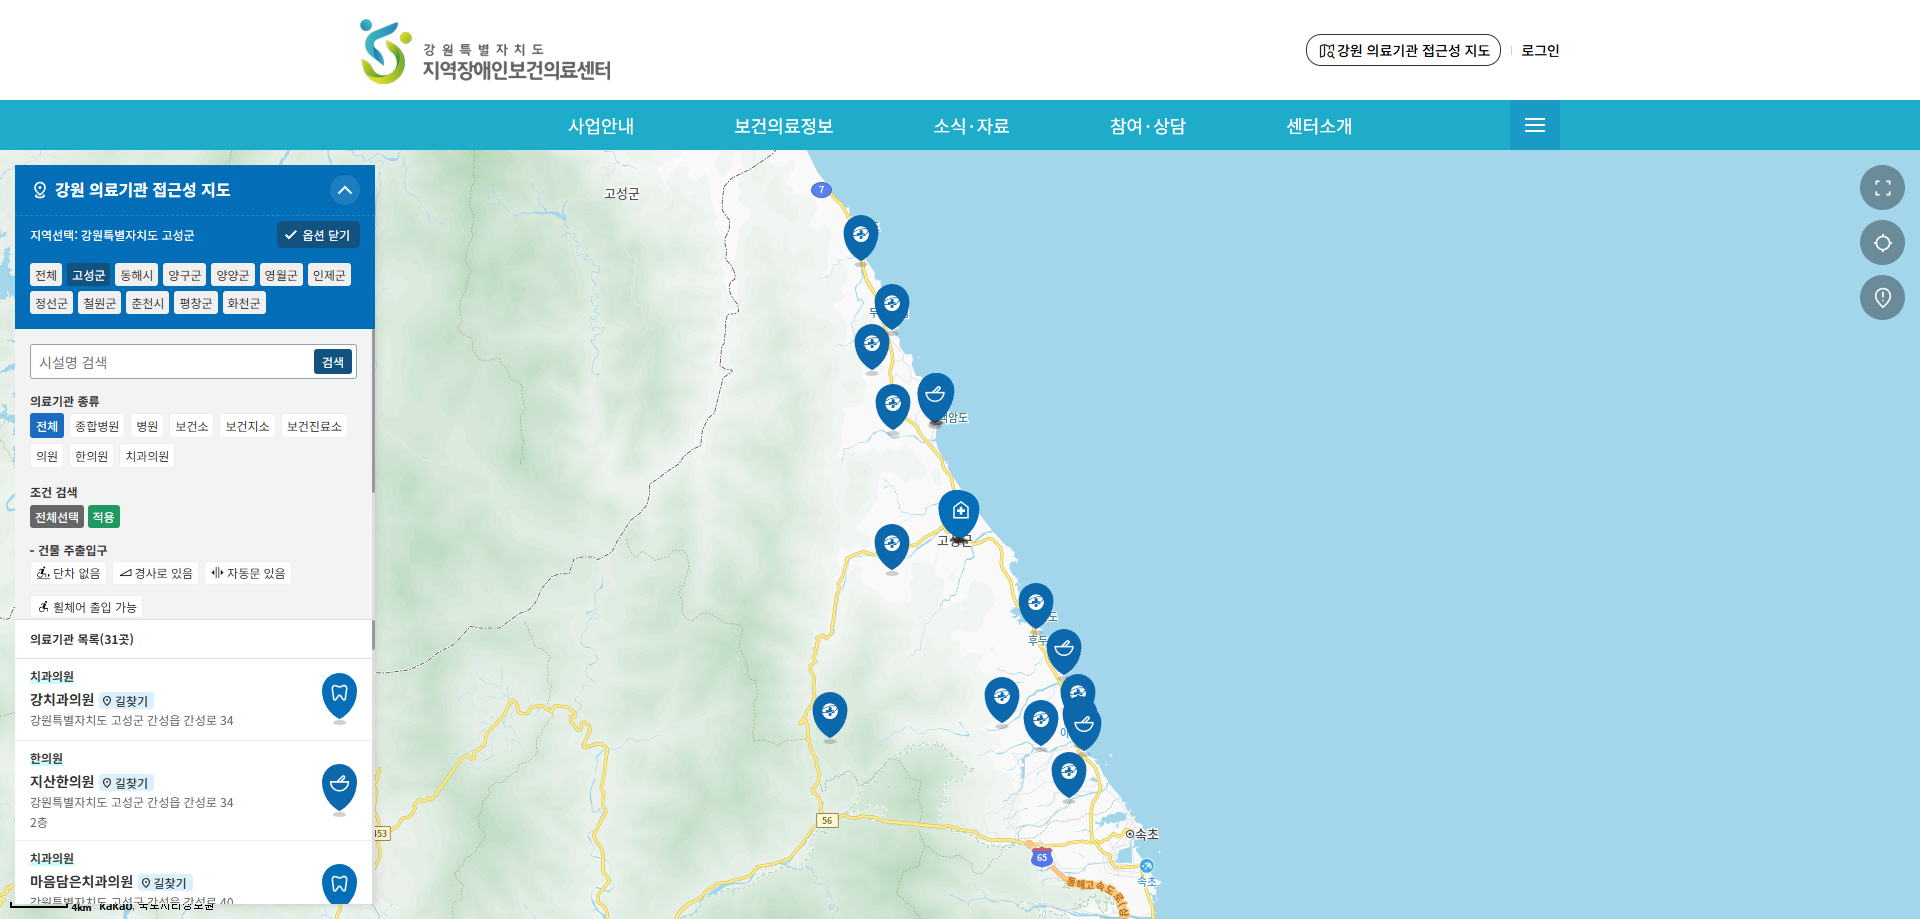Viewport: 1920px width, 919px height.
Task: Click the round map pin button
Action: [1882, 298]
